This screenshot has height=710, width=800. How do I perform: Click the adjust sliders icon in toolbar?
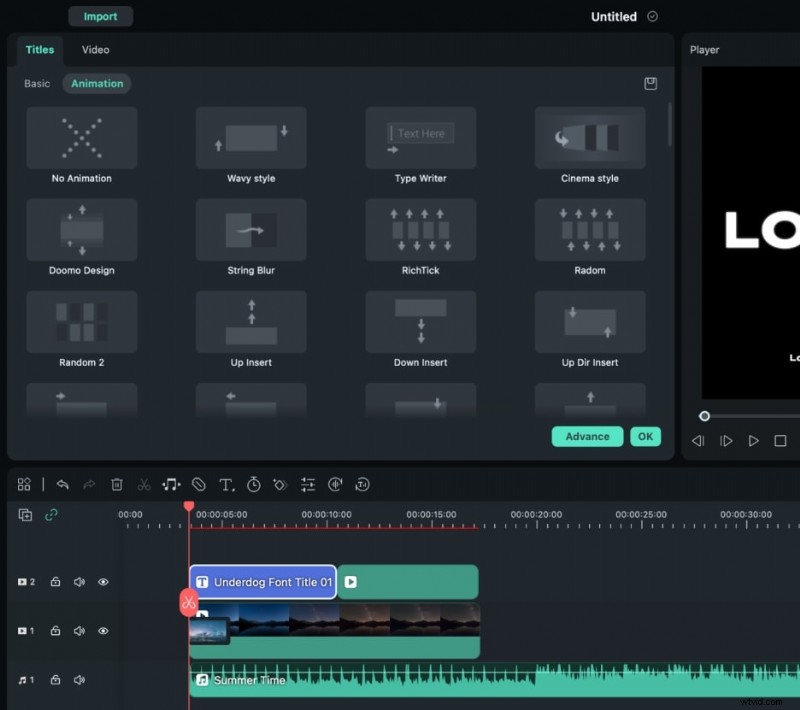pos(308,484)
